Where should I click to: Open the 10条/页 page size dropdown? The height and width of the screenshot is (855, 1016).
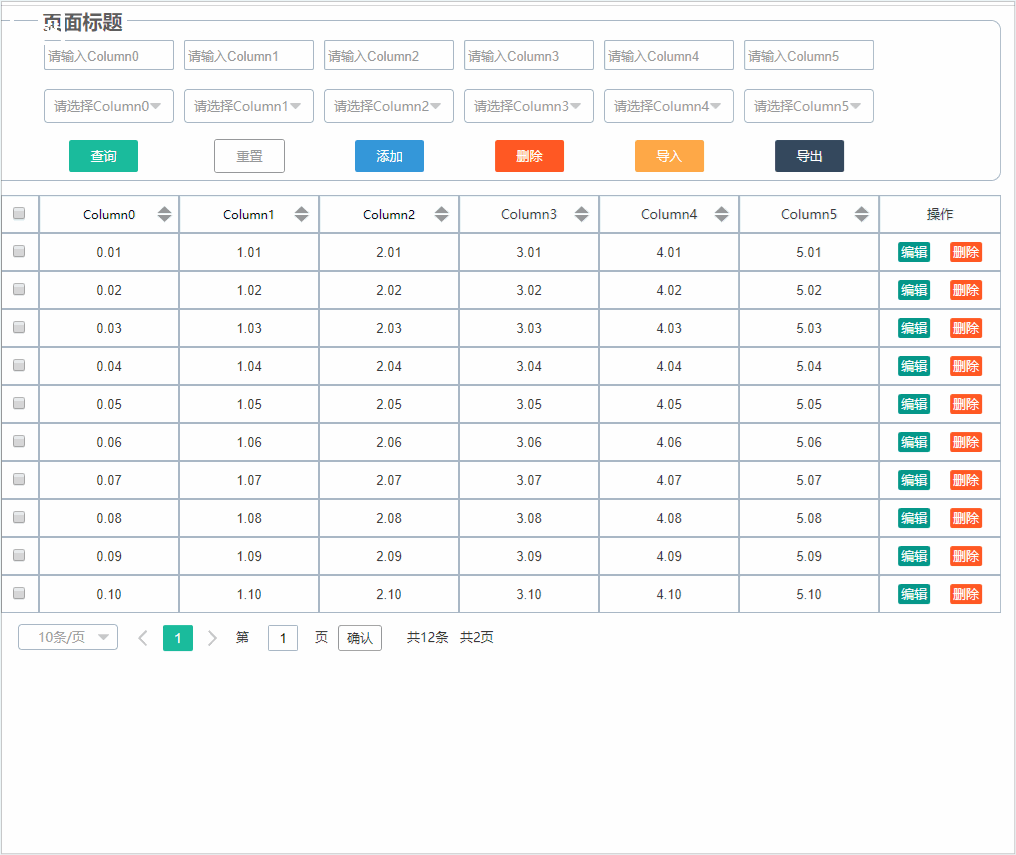click(68, 637)
